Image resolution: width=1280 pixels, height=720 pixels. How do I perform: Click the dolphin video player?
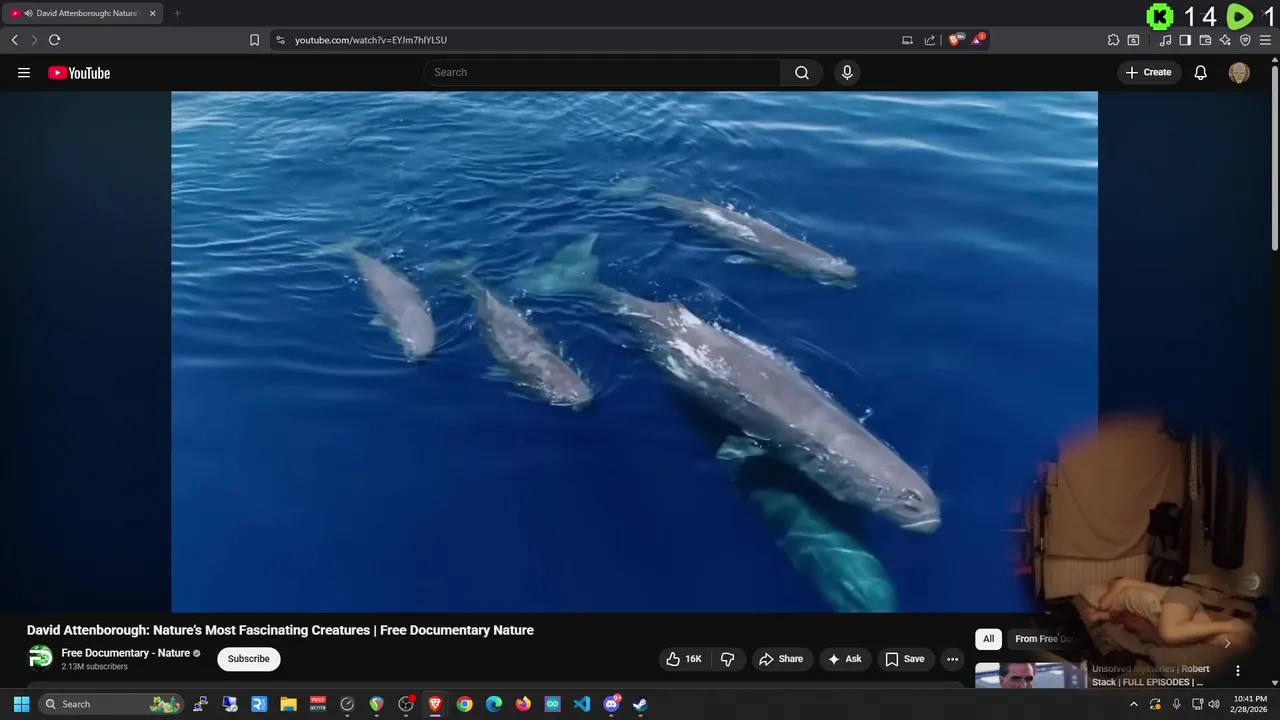pos(634,351)
